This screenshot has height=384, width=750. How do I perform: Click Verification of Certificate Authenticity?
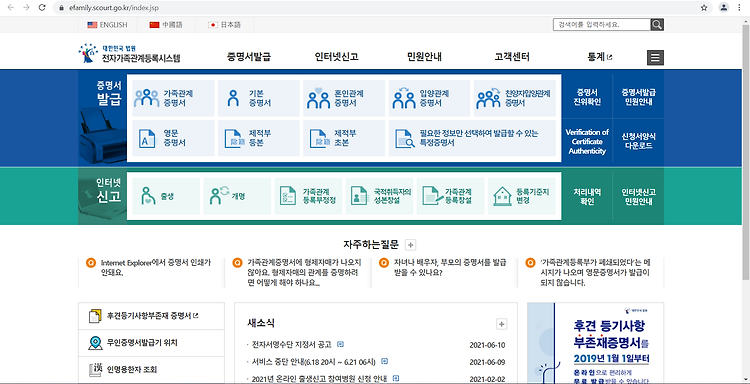click(x=587, y=142)
